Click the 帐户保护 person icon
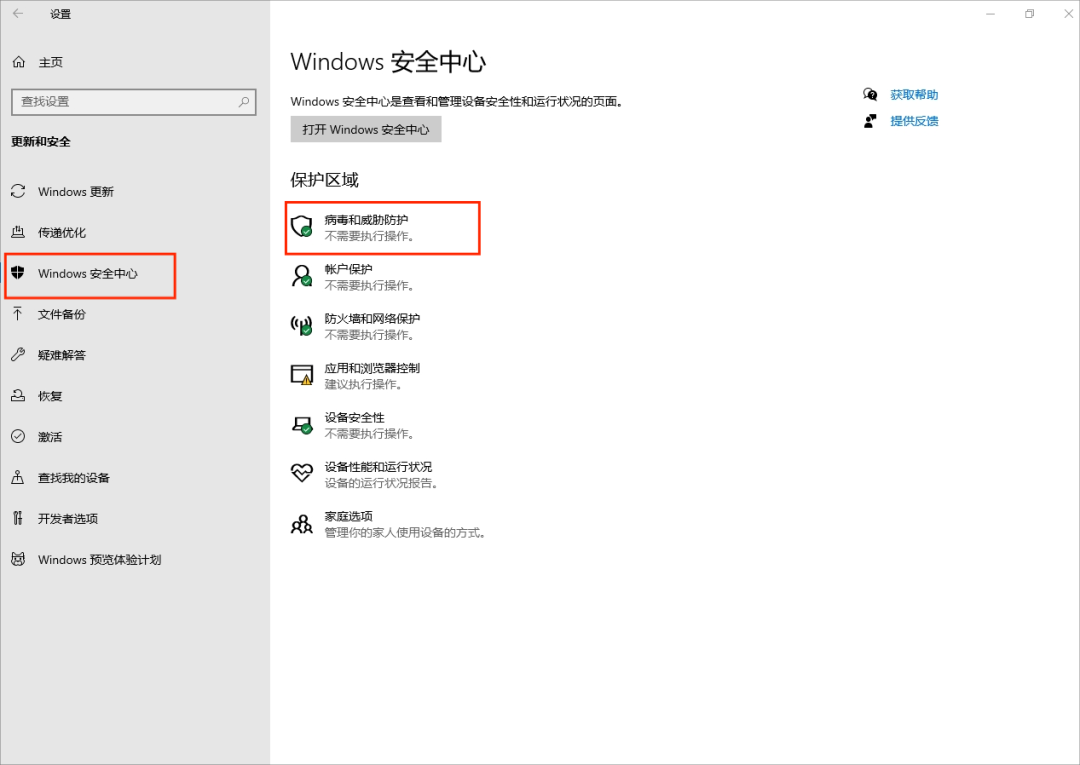This screenshot has width=1080, height=765. 301,276
